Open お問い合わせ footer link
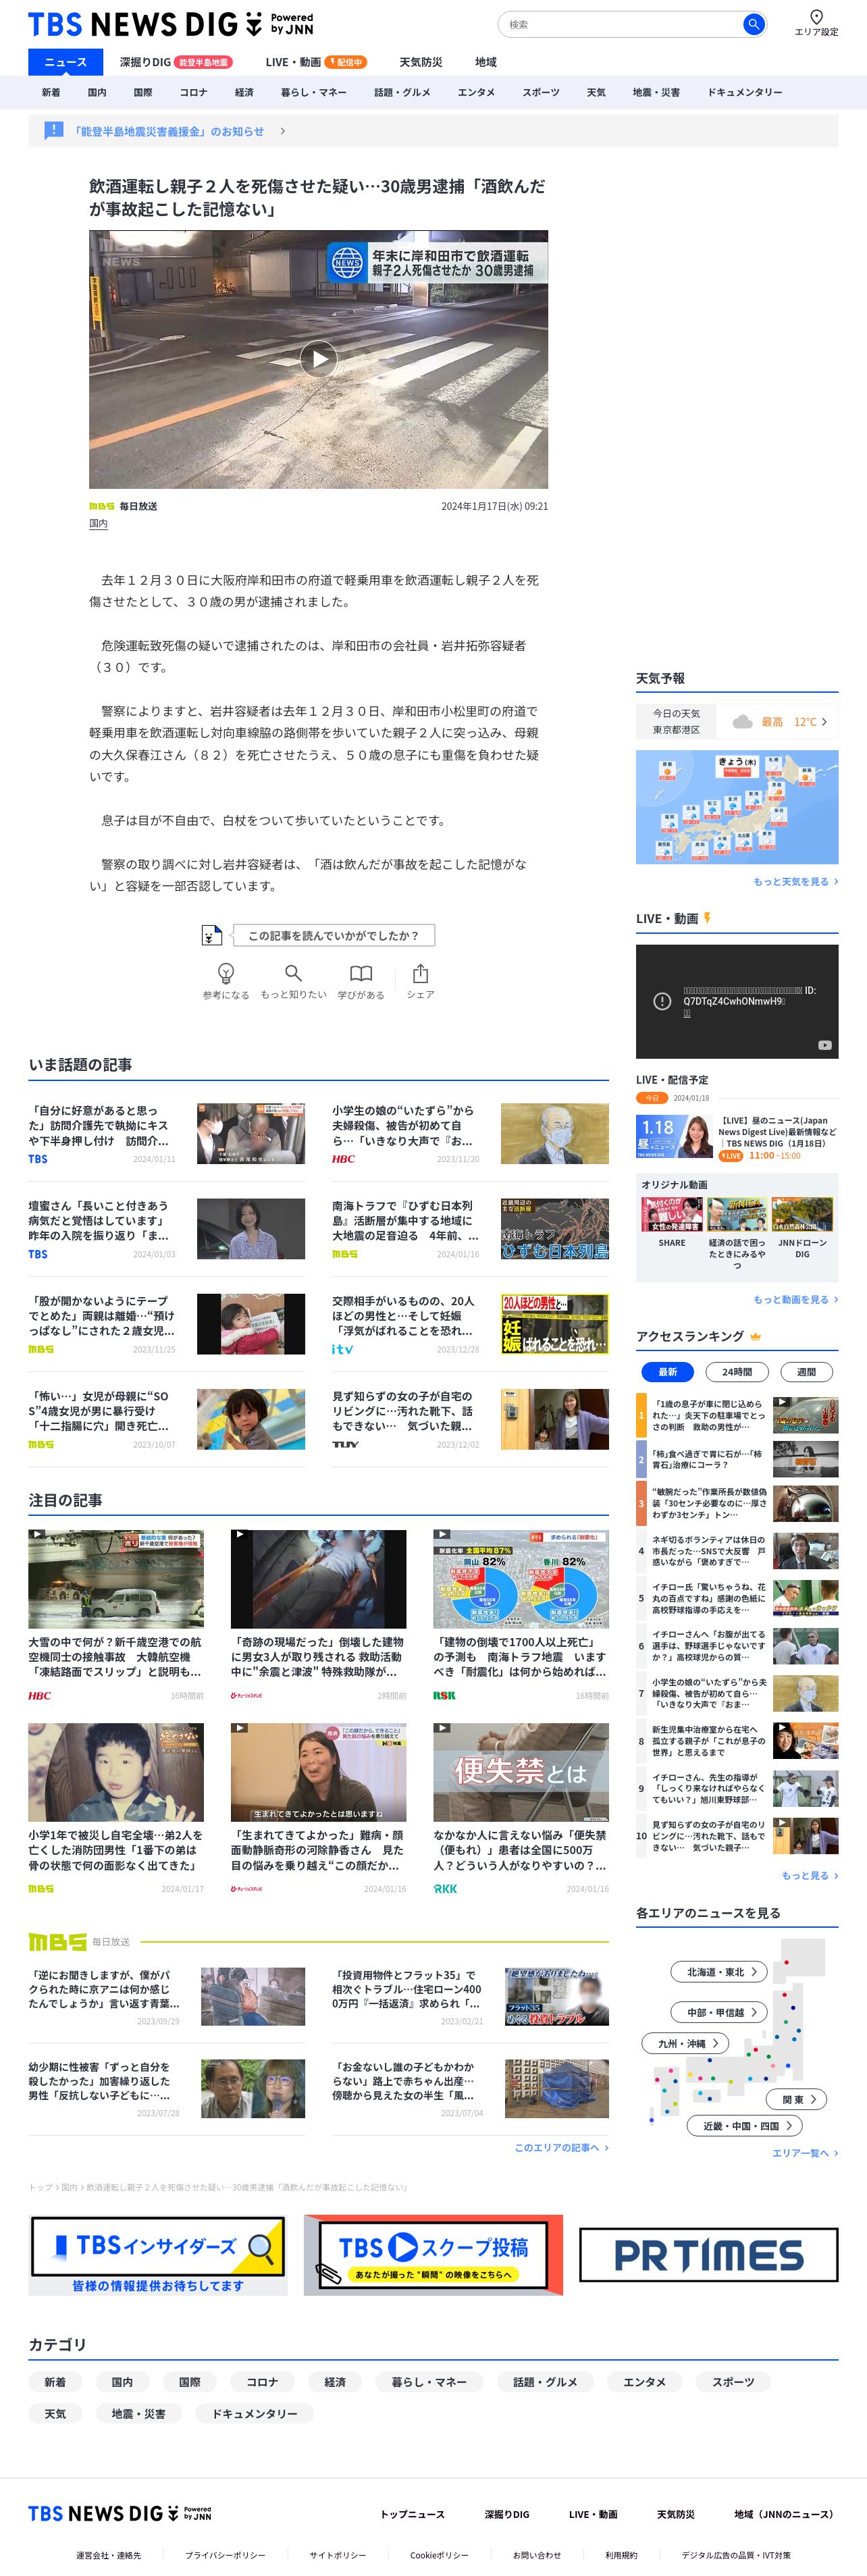This screenshot has width=867, height=2576. point(537,2555)
